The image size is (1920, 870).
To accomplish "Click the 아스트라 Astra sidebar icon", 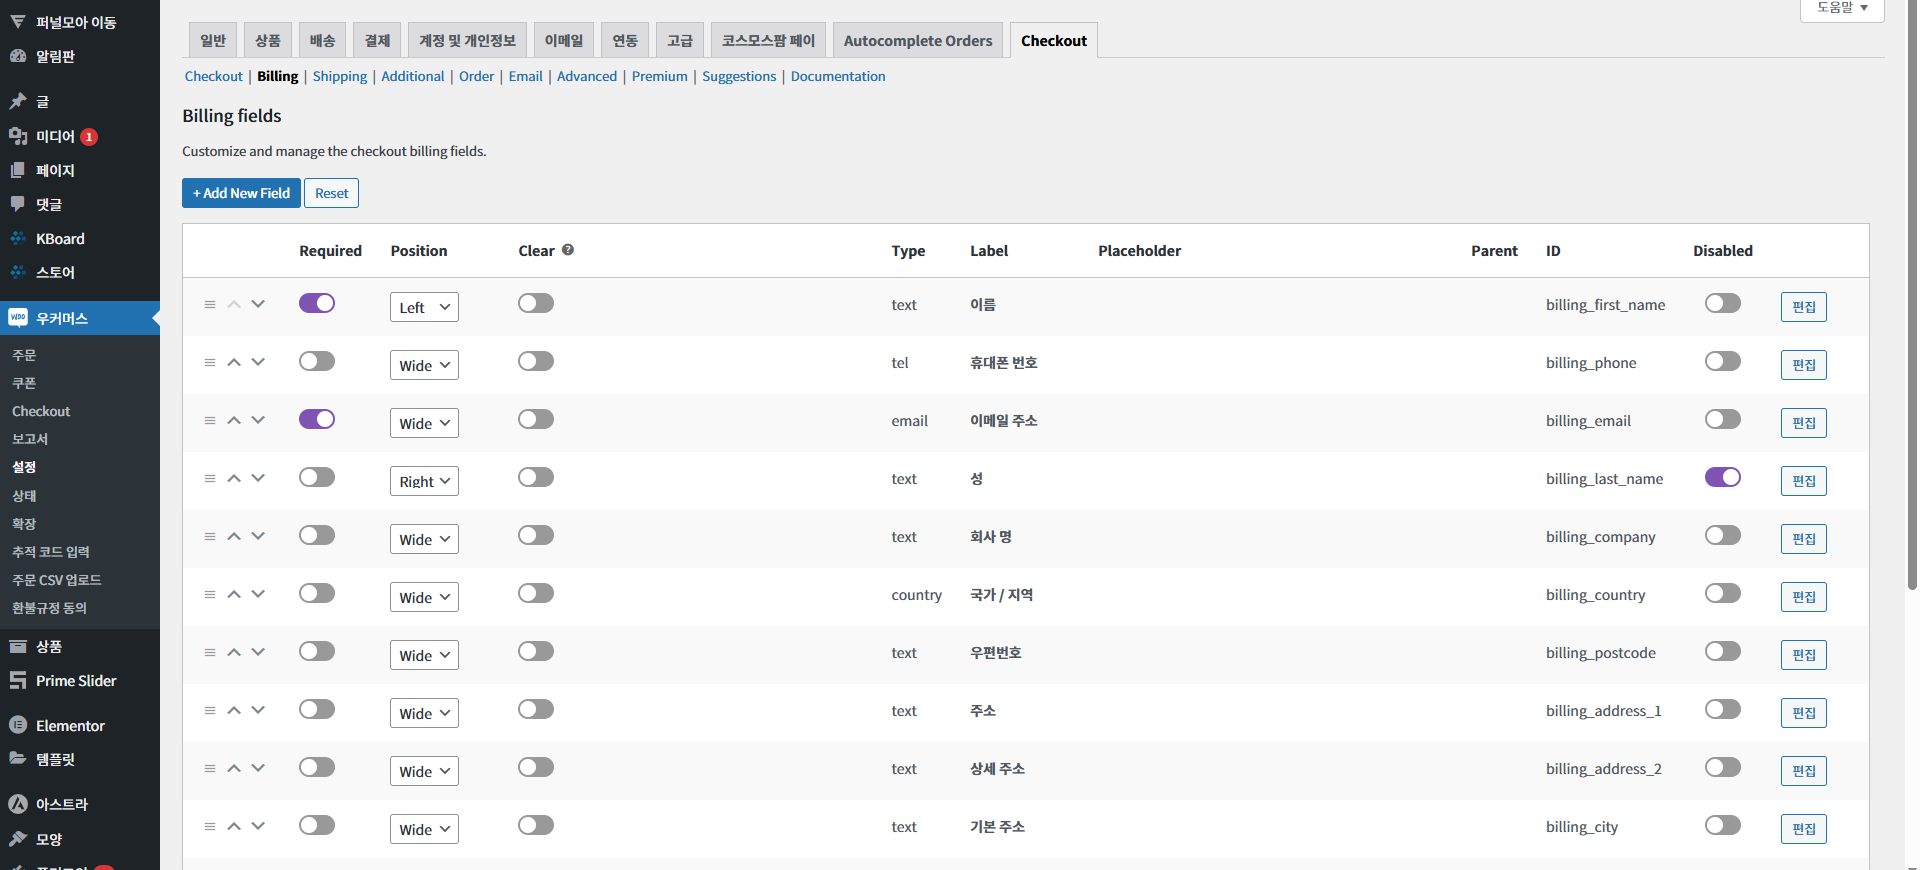I will (x=18, y=804).
